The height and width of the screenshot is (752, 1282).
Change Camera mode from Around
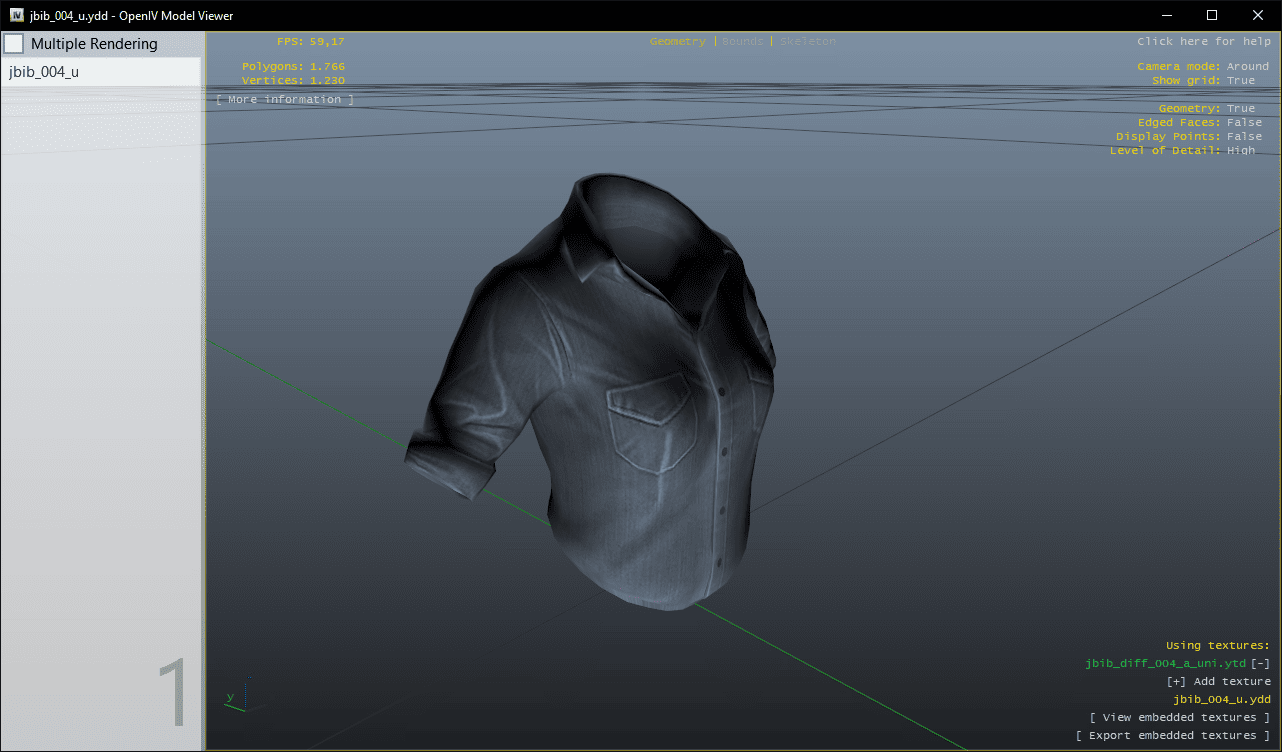1247,67
